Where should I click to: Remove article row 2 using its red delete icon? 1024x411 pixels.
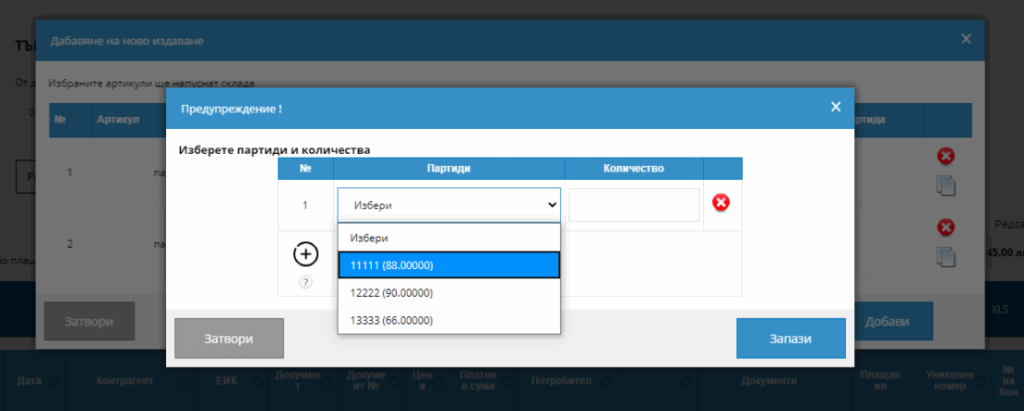tap(946, 228)
